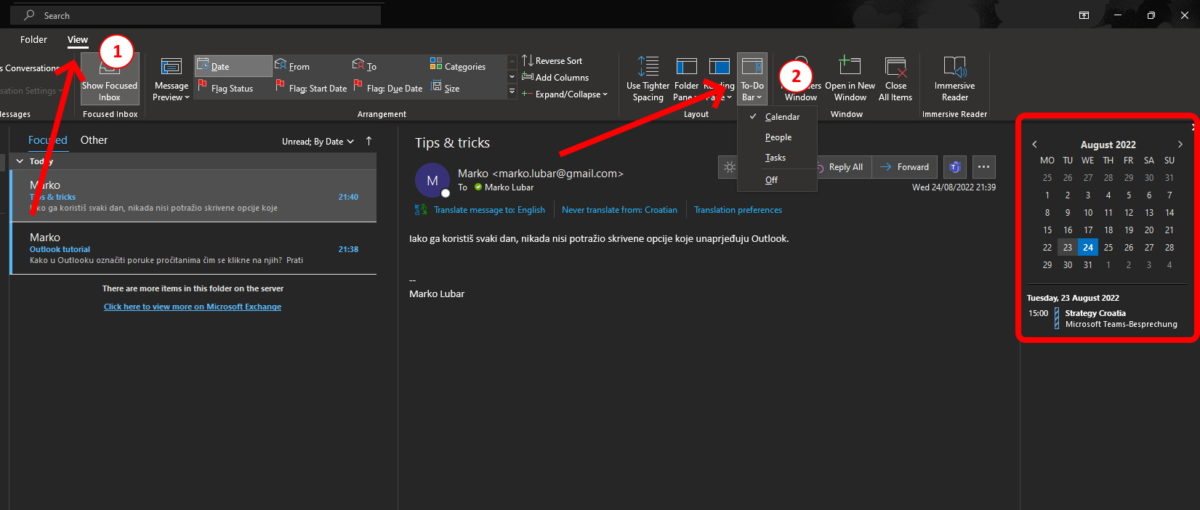1200x510 pixels.
Task: Switch to the Focused inbox tab
Action: [48, 140]
